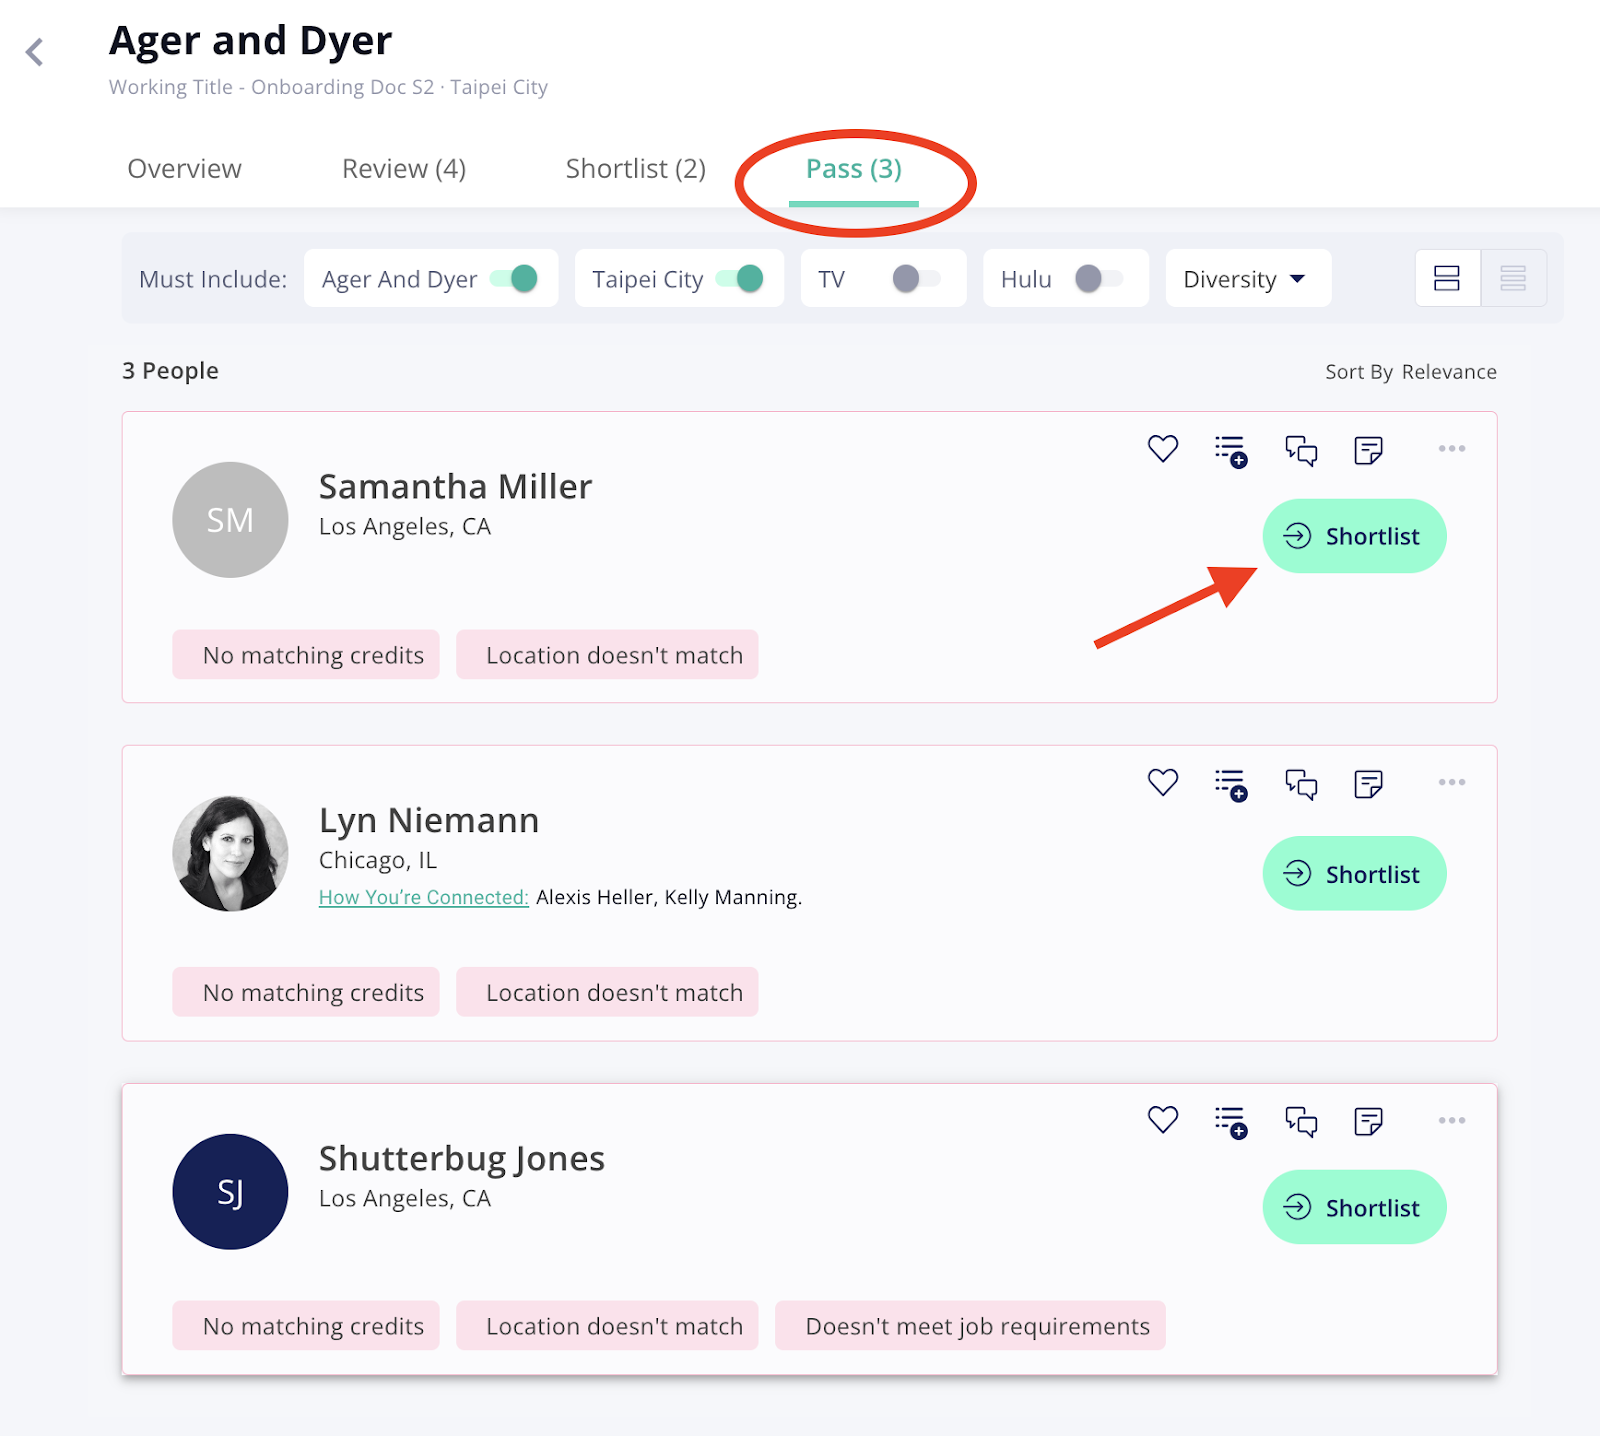The width and height of the screenshot is (1600, 1436).
Task: Click the SM avatar circle
Action: pyautogui.click(x=230, y=520)
